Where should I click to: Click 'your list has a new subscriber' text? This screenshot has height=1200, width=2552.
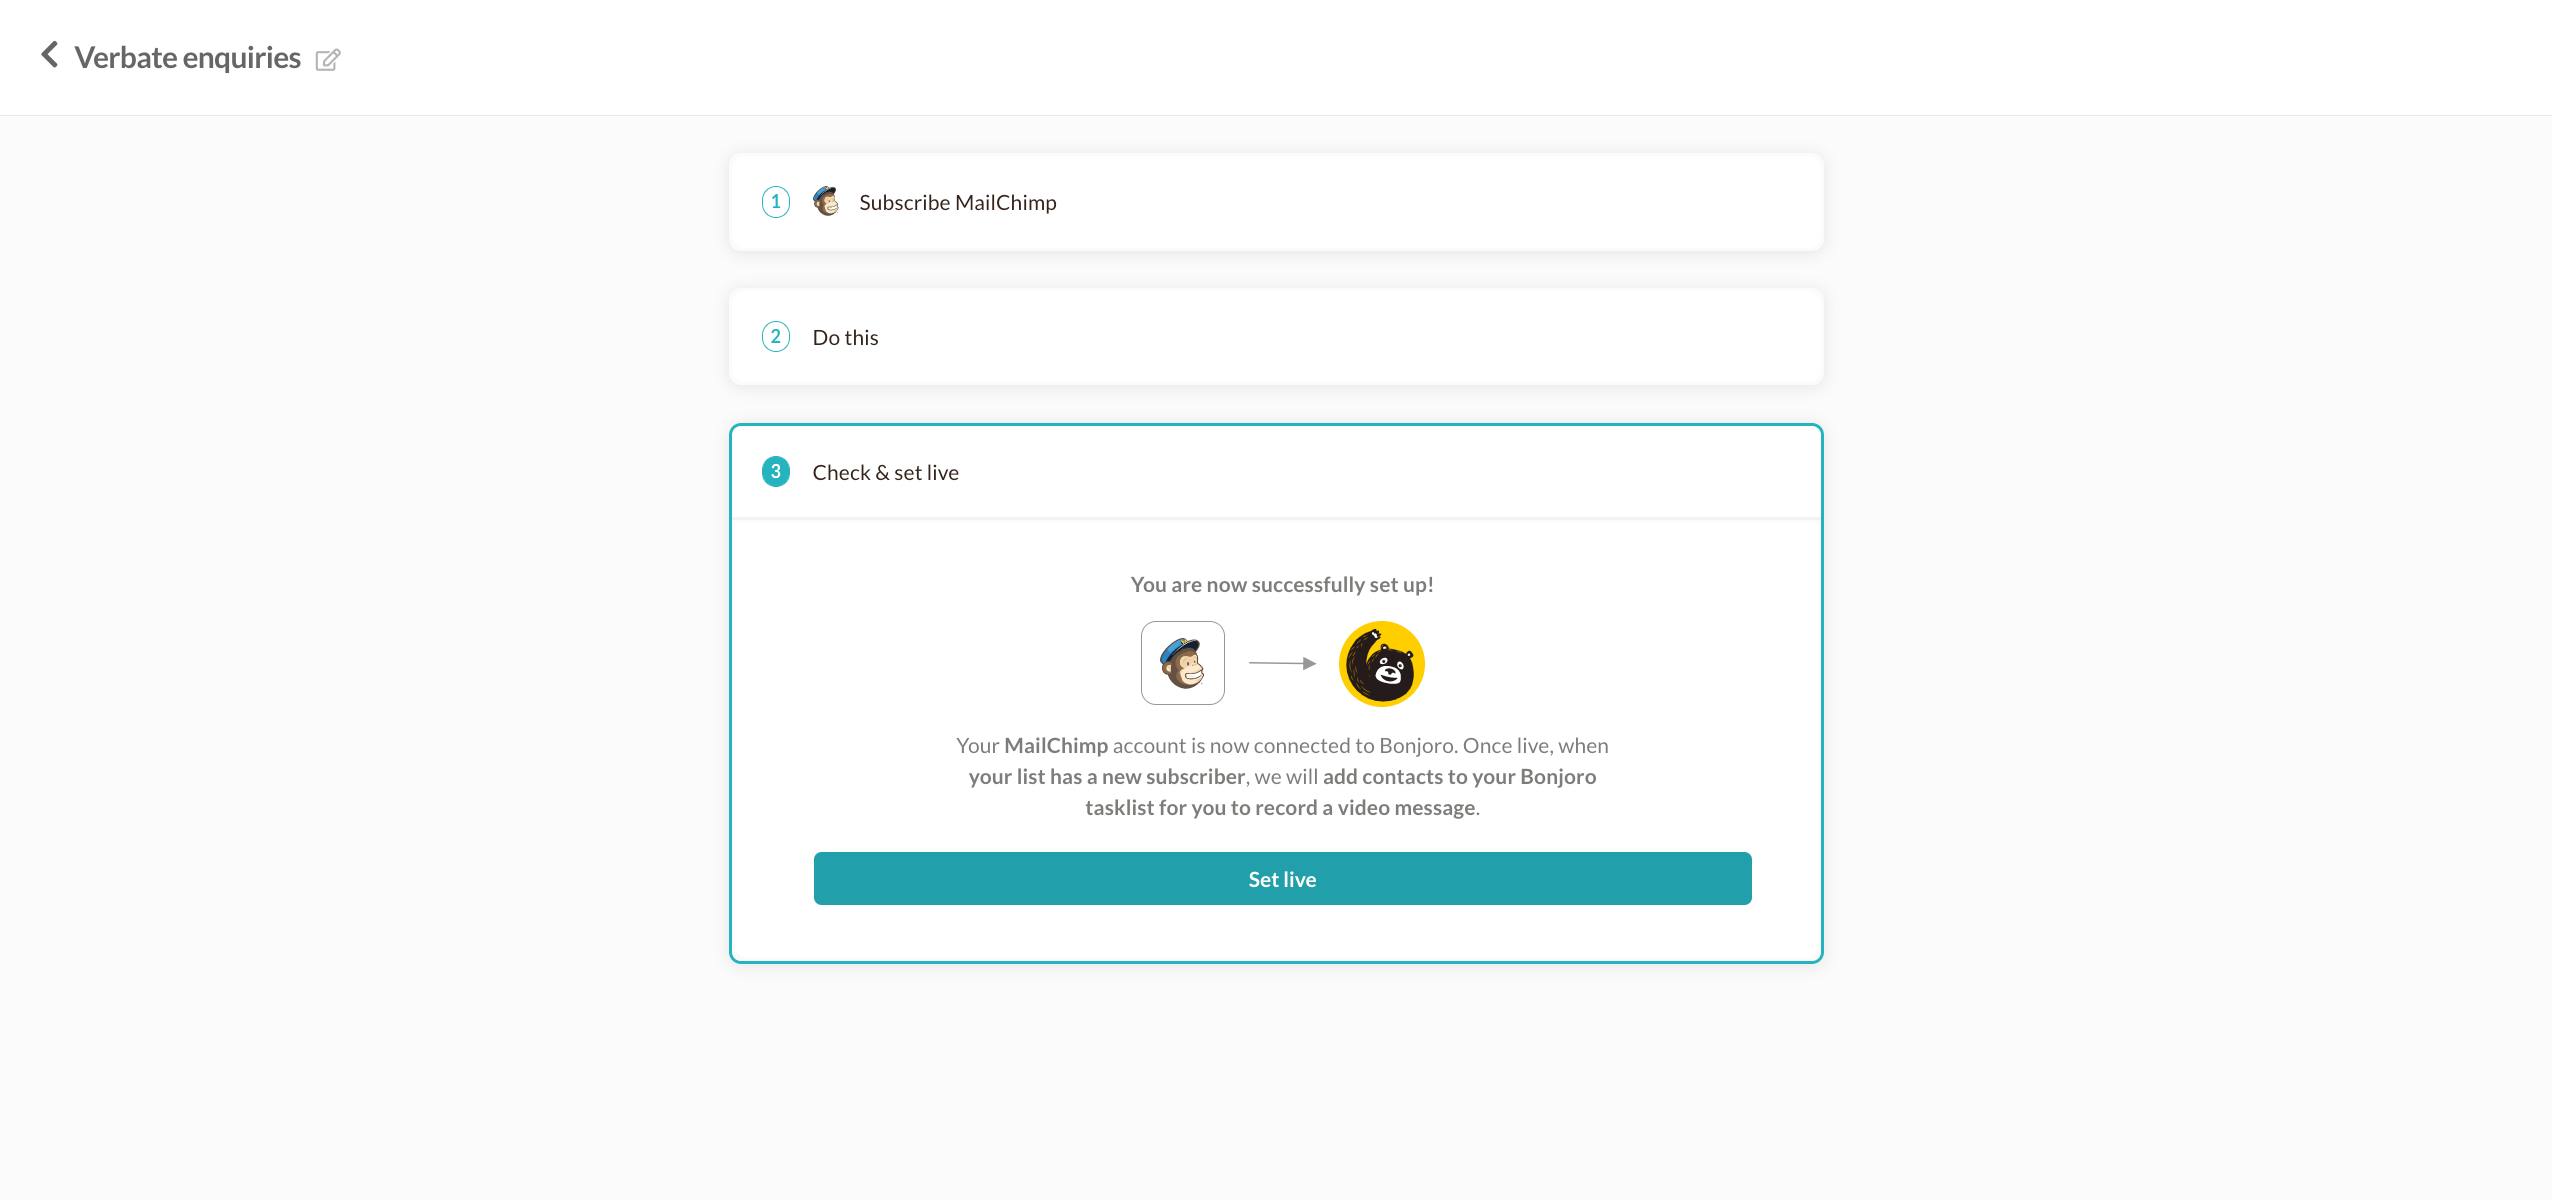pyautogui.click(x=1107, y=777)
